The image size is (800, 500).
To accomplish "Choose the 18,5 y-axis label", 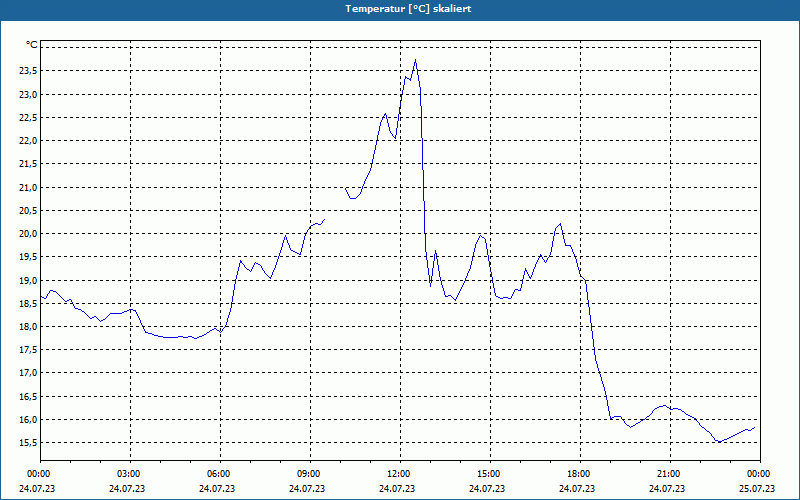I will pos(28,303).
